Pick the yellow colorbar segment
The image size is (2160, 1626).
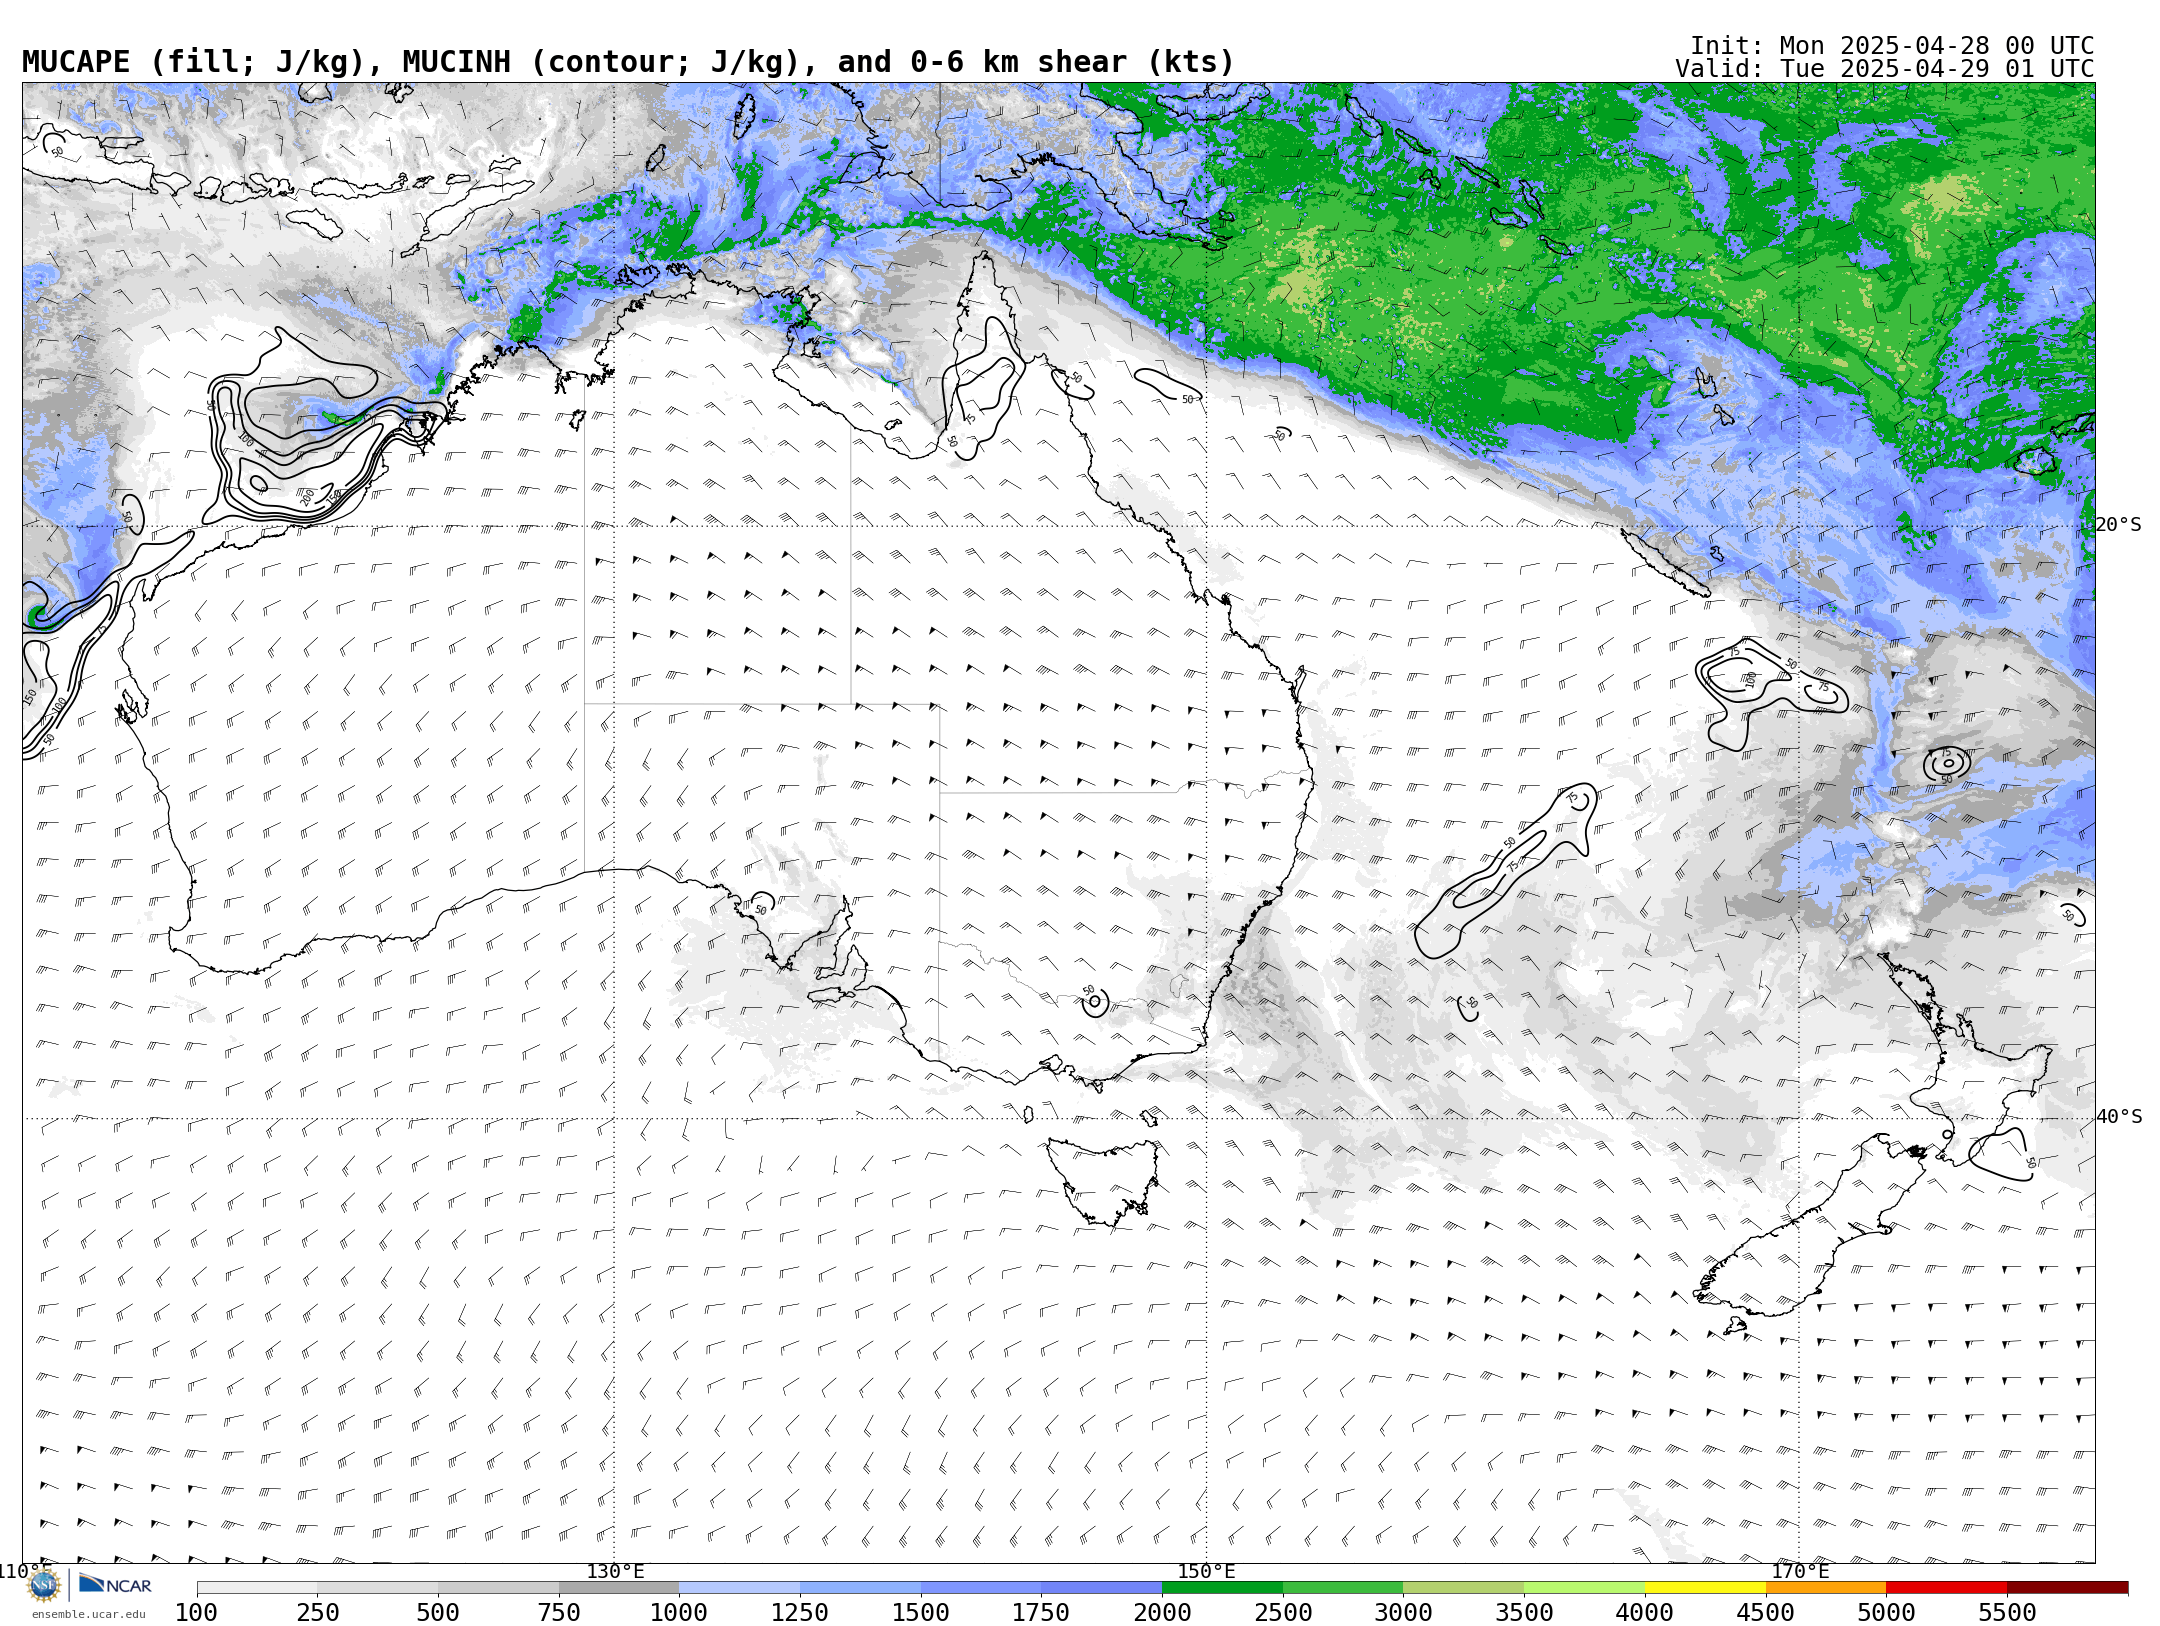[x=1705, y=1588]
